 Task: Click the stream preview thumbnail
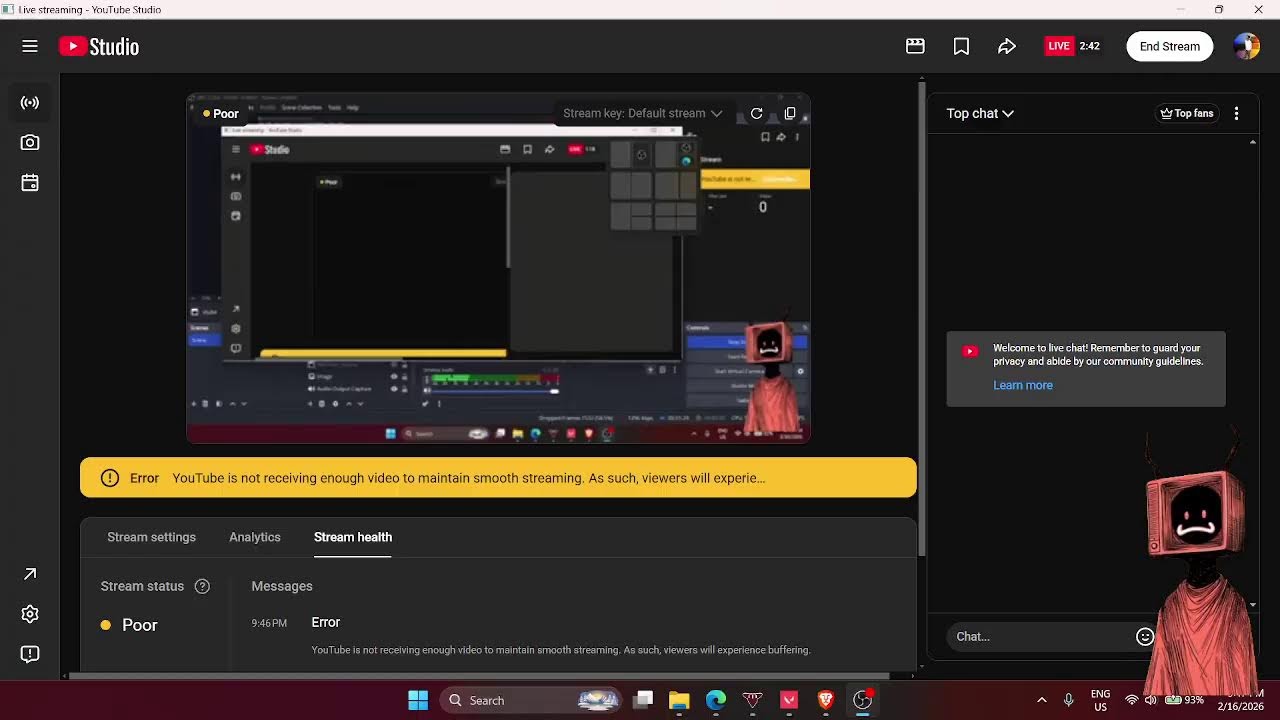coord(498,270)
